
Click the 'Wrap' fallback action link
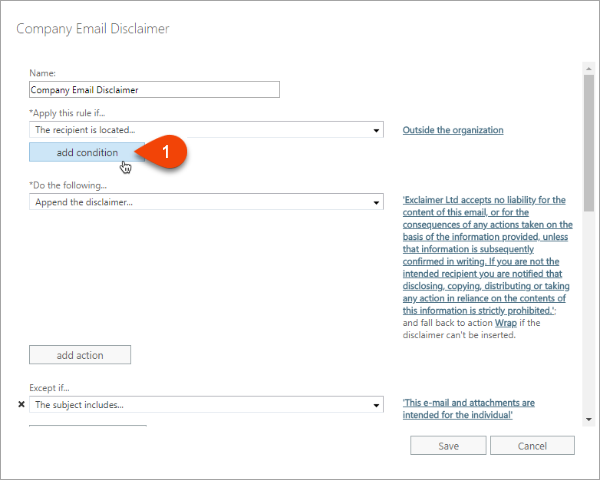point(505,323)
